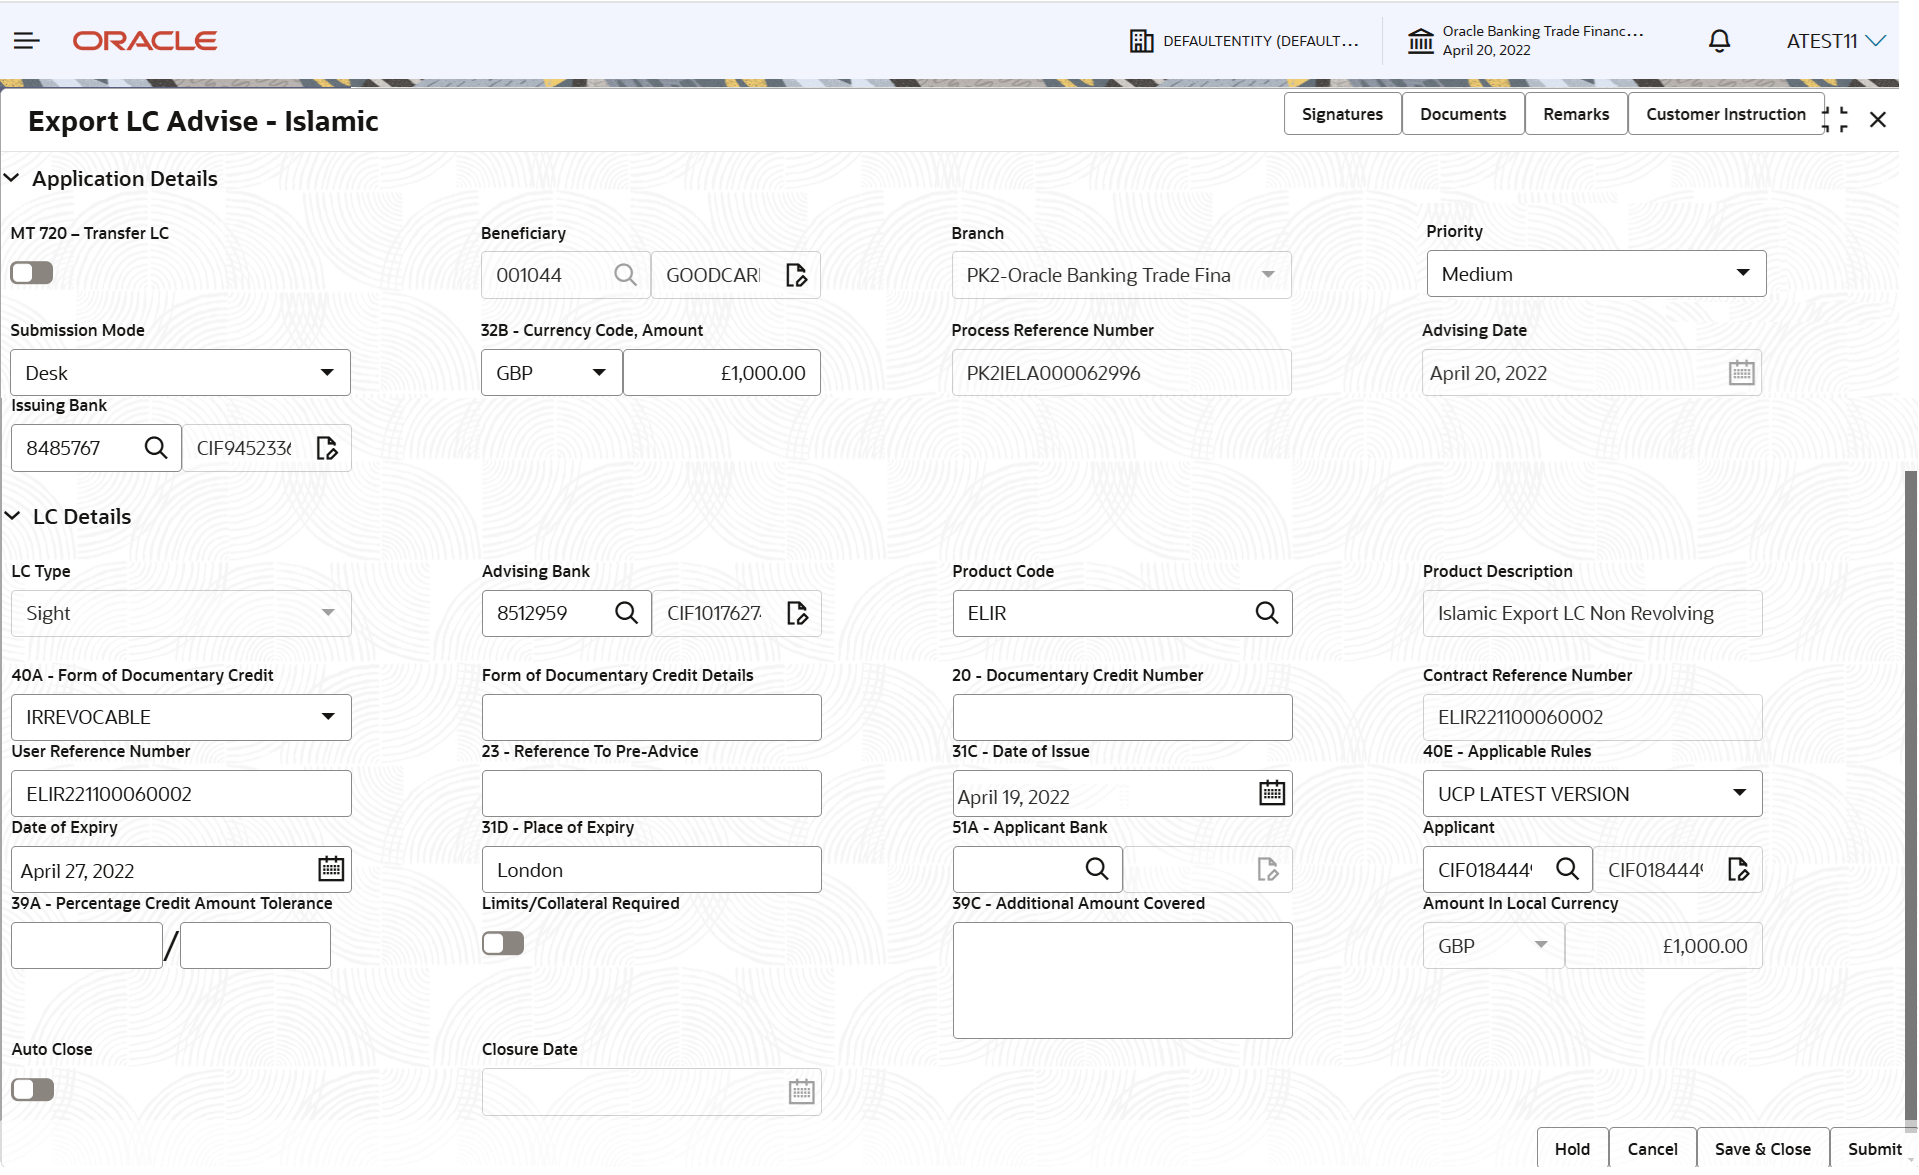This screenshot has height=1175, width=1919.
Task: Search Issuing Bank with magnifier icon
Action: tap(156, 448)
